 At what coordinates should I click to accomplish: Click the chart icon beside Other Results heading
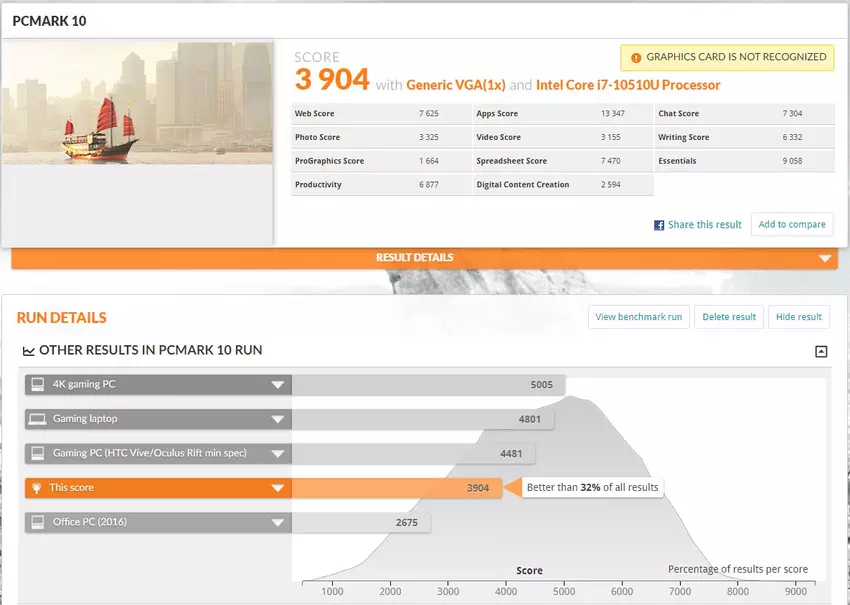click(x=28, y=351)
